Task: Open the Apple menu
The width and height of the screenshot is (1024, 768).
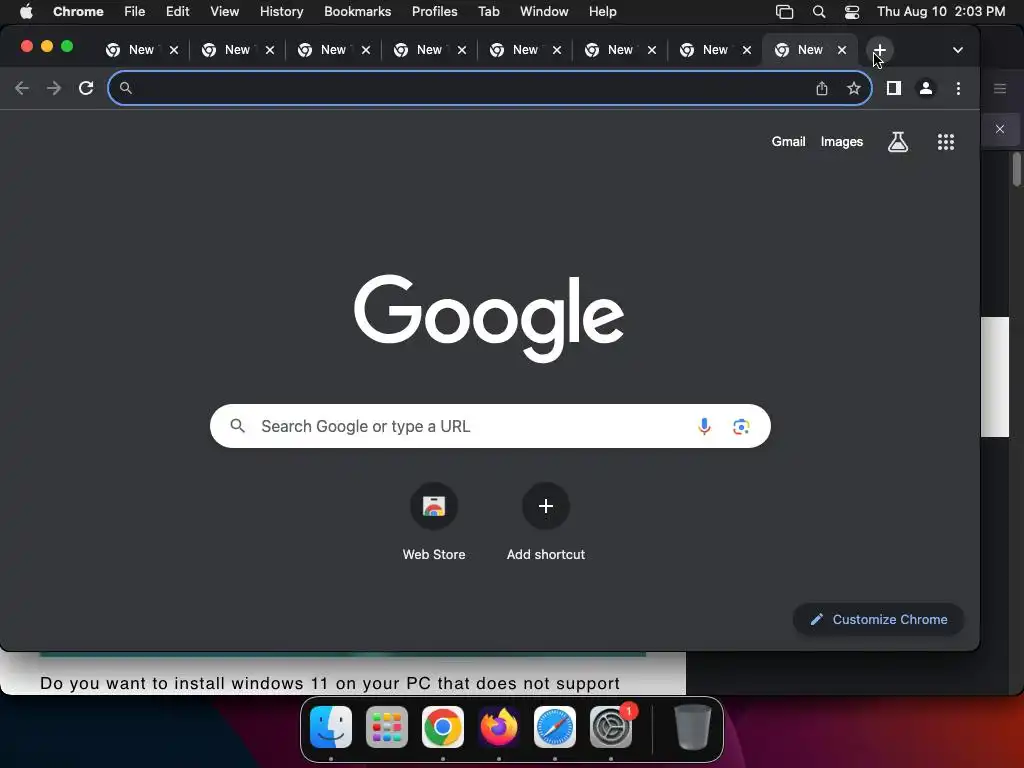Action: [x=26, y=12]
